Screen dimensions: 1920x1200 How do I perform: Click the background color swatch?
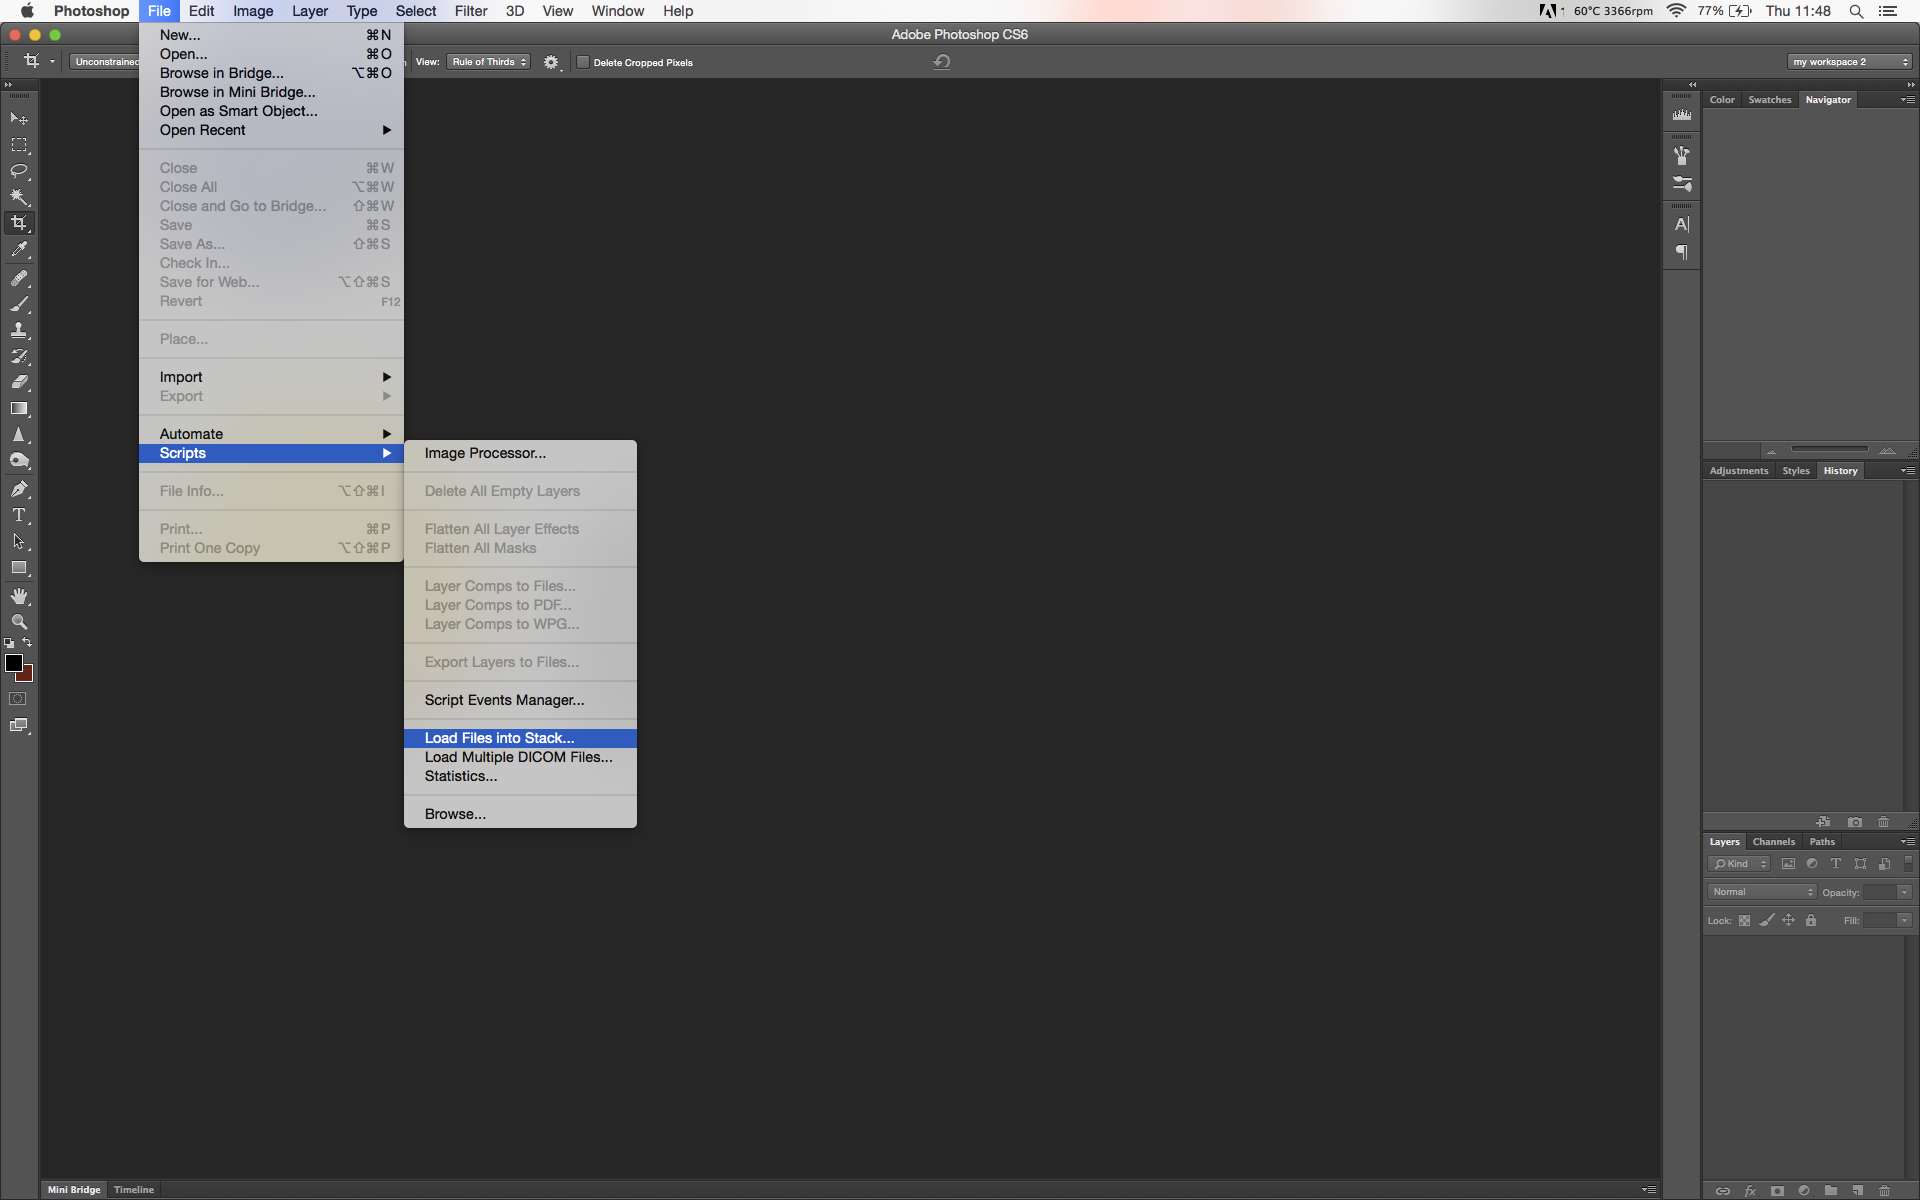click(x=27, y=676)
